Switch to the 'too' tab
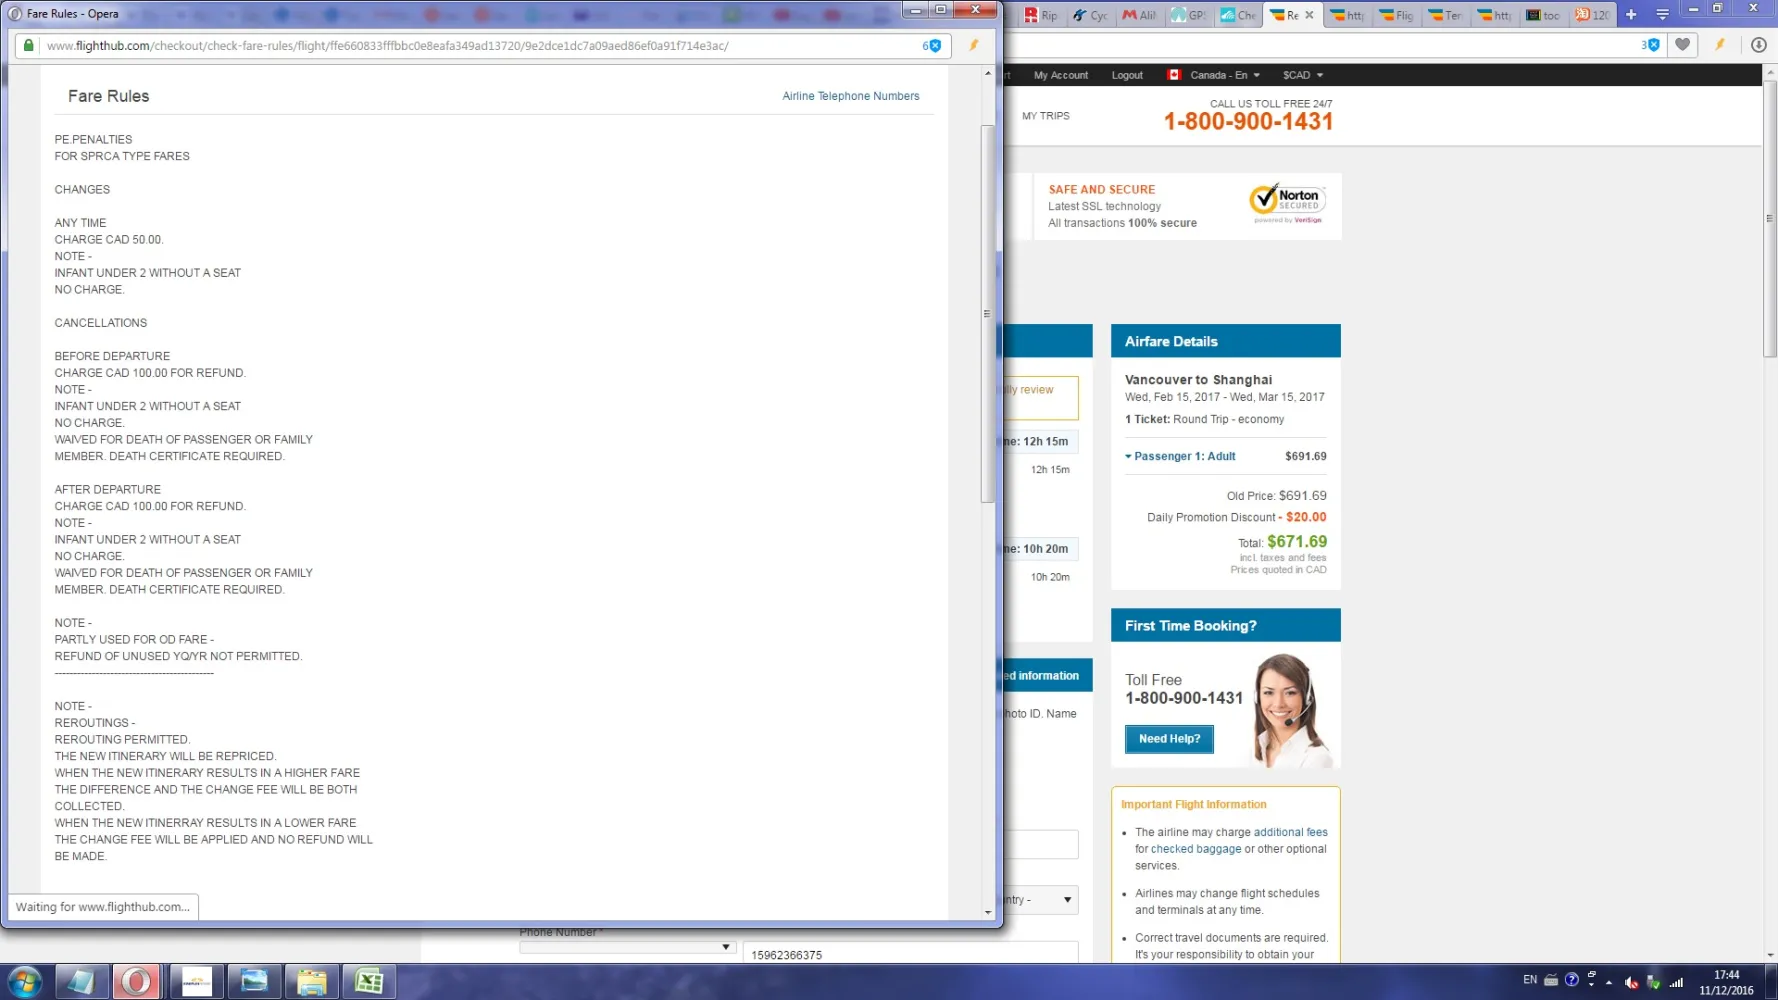Image resolution: width=1778 pixels, height=1000 pixels. 1544,15
